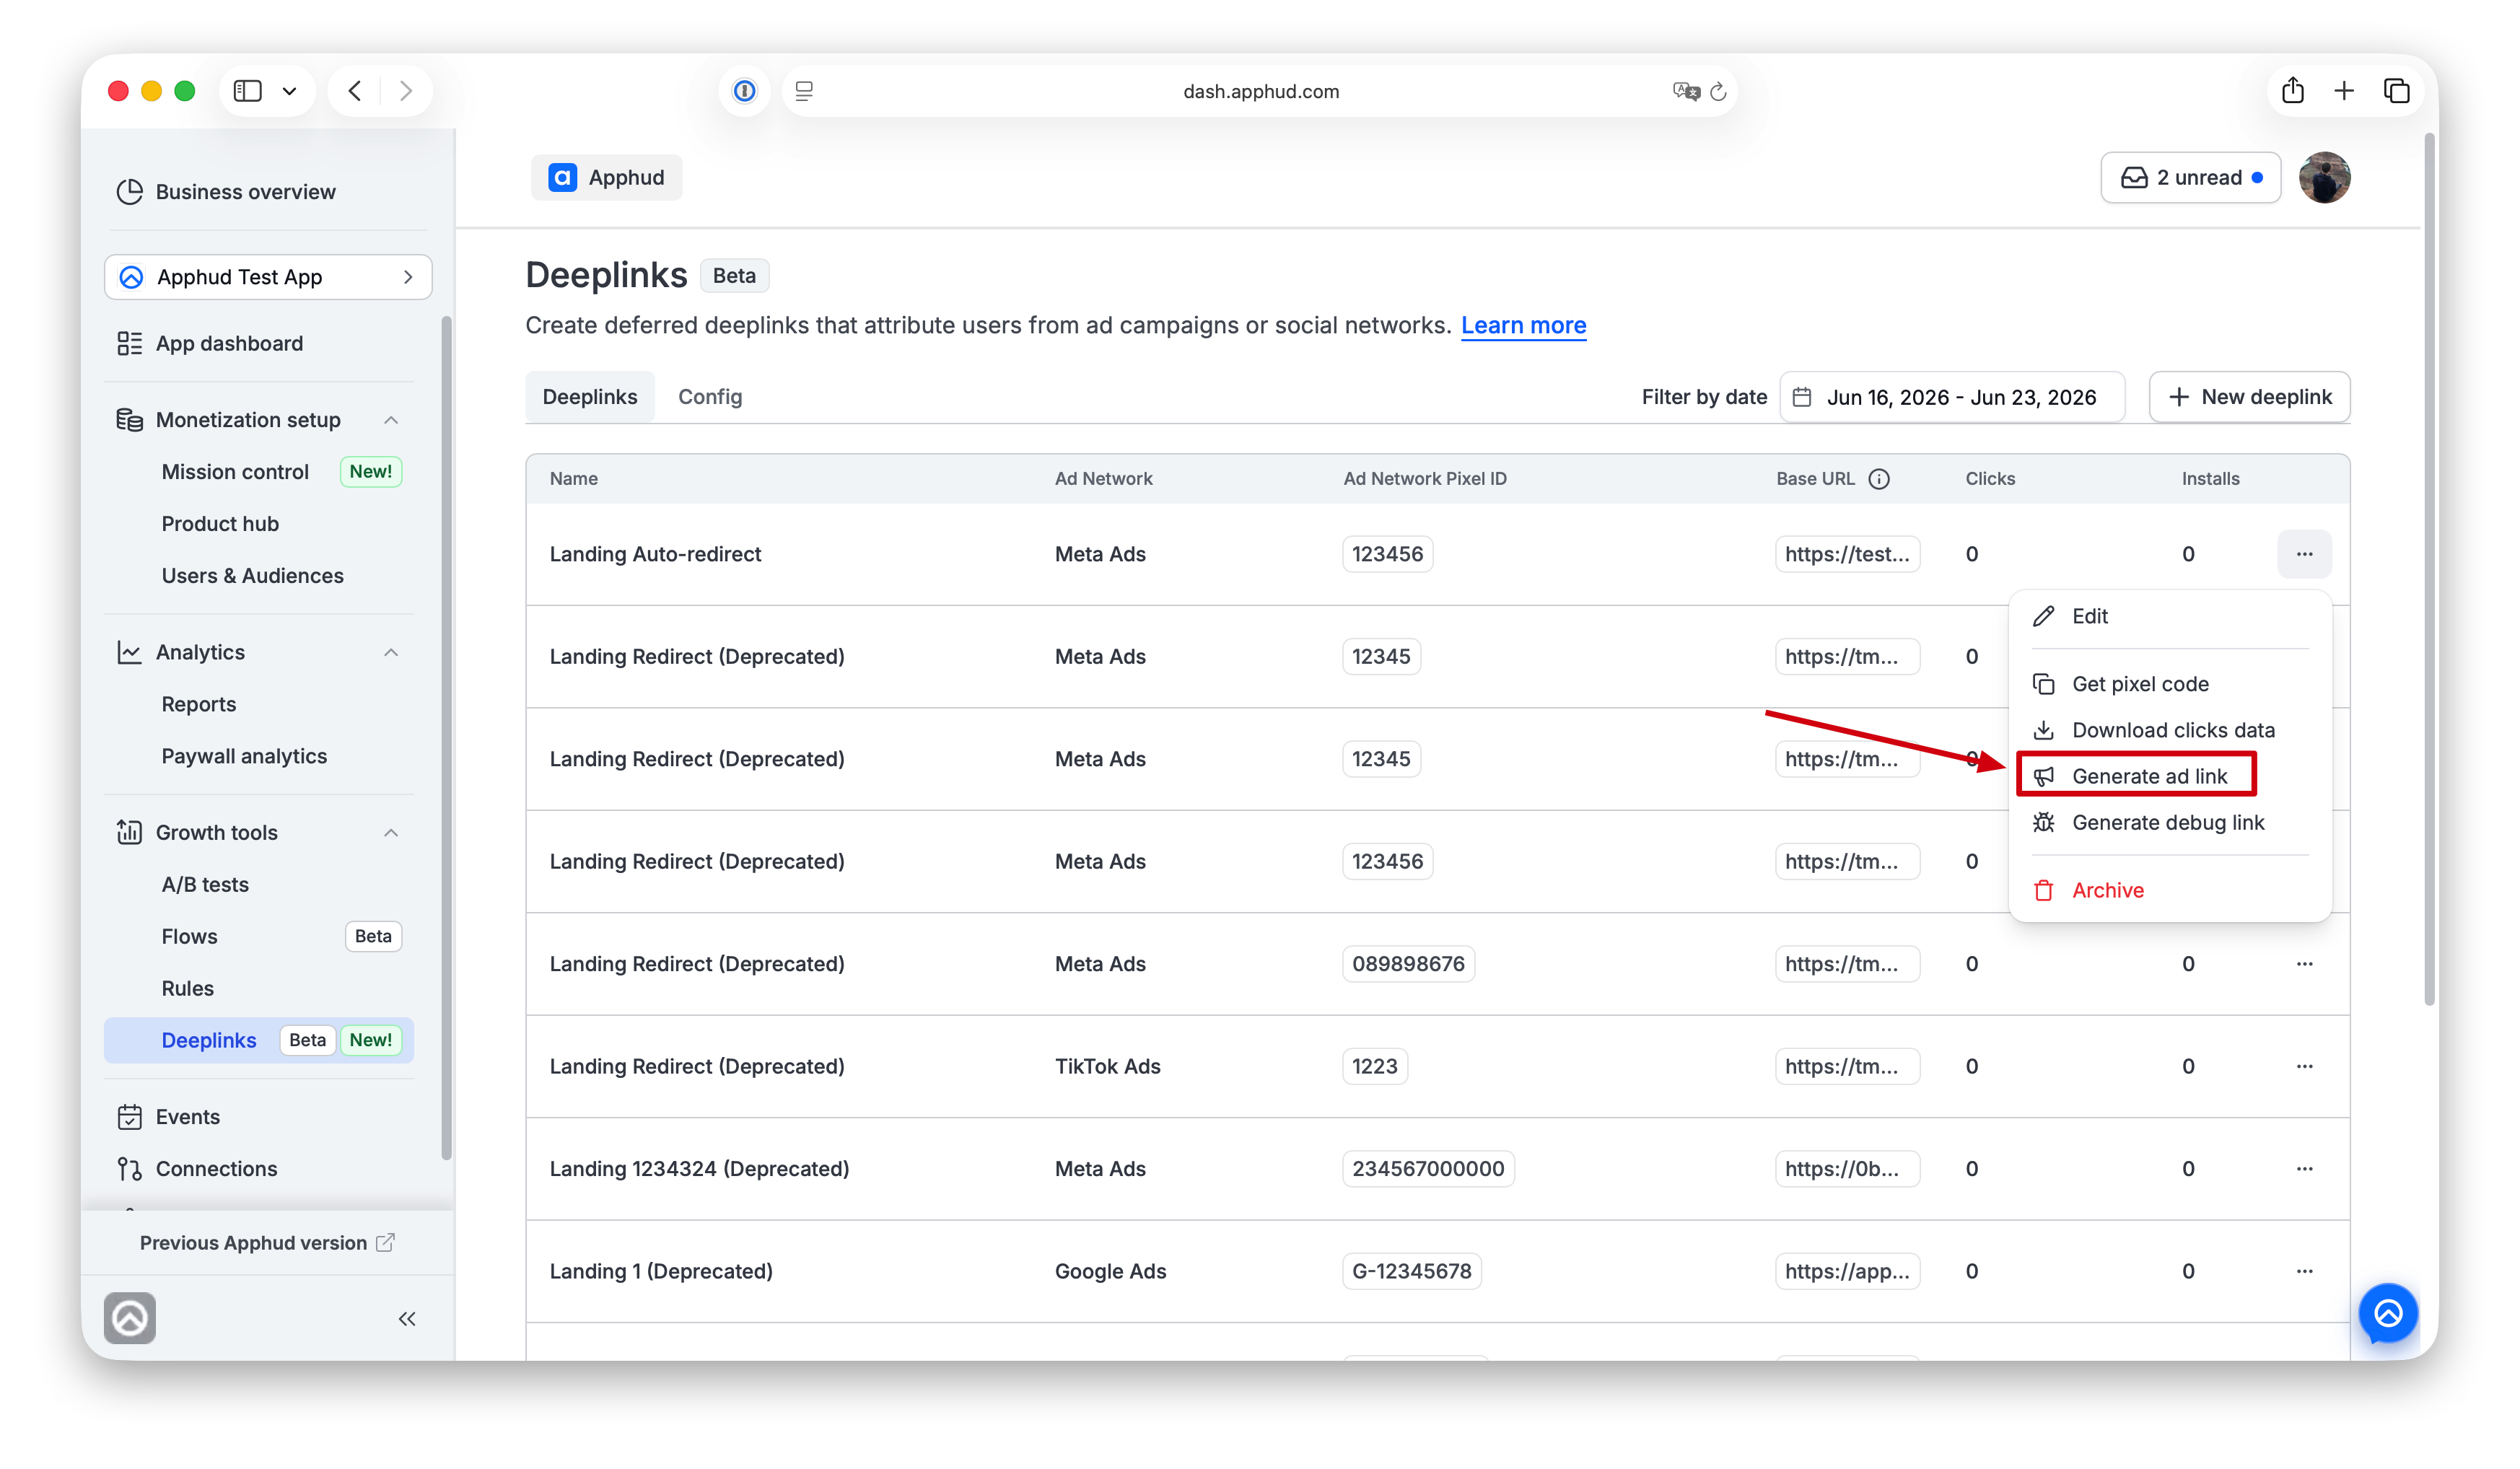Click dash.apphud.com address field
This screenshot has width=2520, height=1469.
1260,91
